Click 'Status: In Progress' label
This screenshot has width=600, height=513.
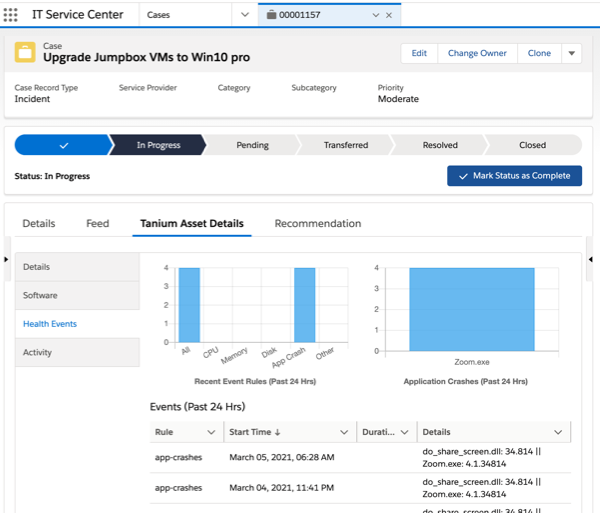coord(52,176)
